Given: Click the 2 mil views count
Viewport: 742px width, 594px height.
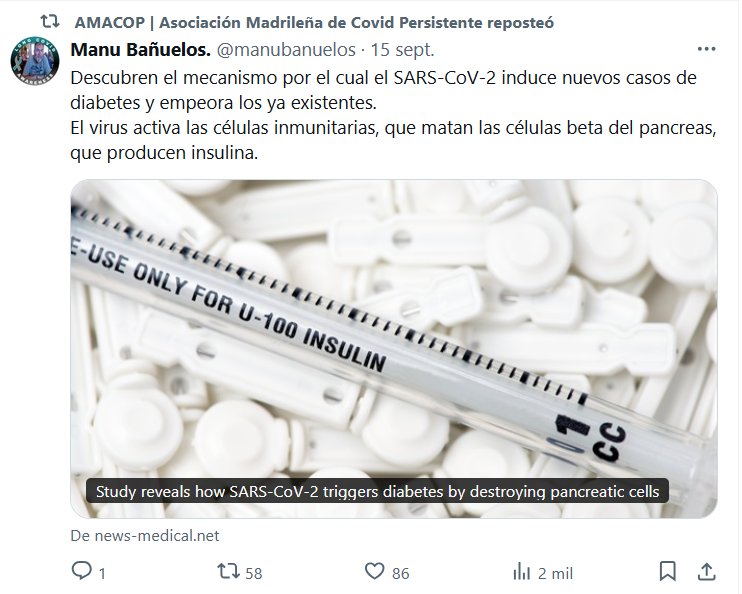Looking at the screenshot, I should (x=556, y=574).
